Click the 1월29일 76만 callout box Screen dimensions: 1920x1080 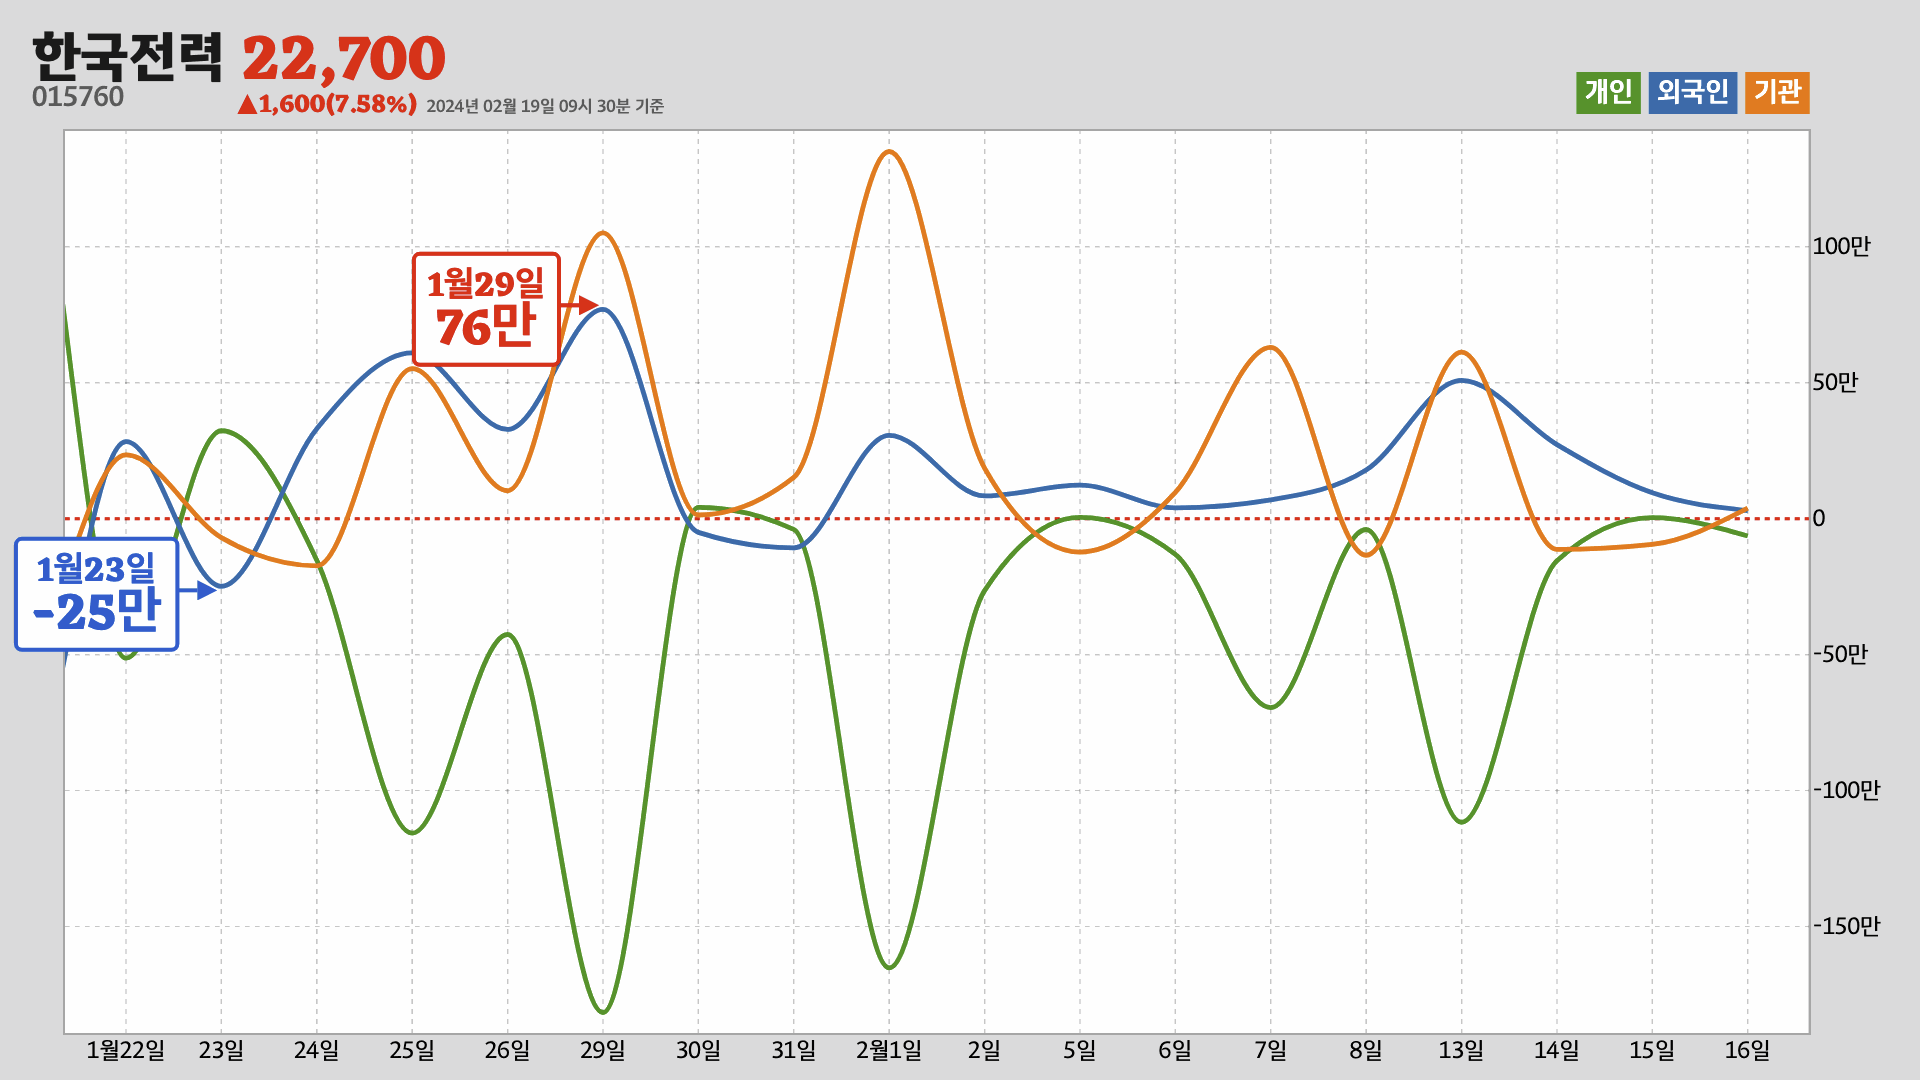pos(486,309)
